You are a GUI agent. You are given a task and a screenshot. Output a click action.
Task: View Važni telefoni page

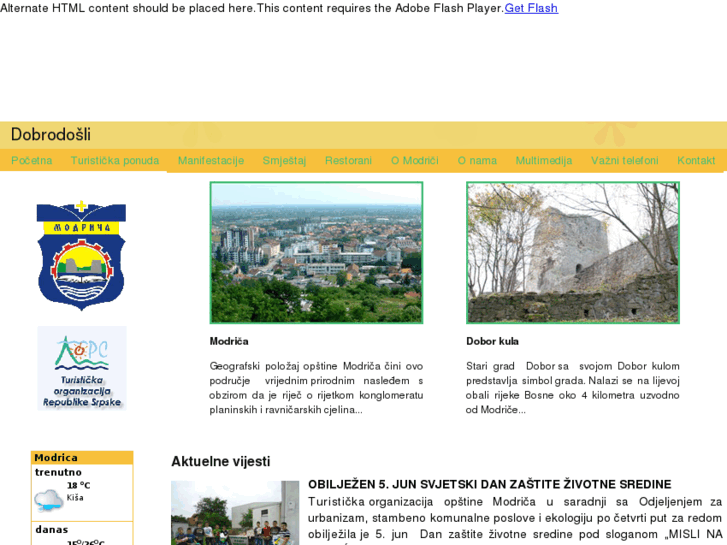tap(625, 160)
